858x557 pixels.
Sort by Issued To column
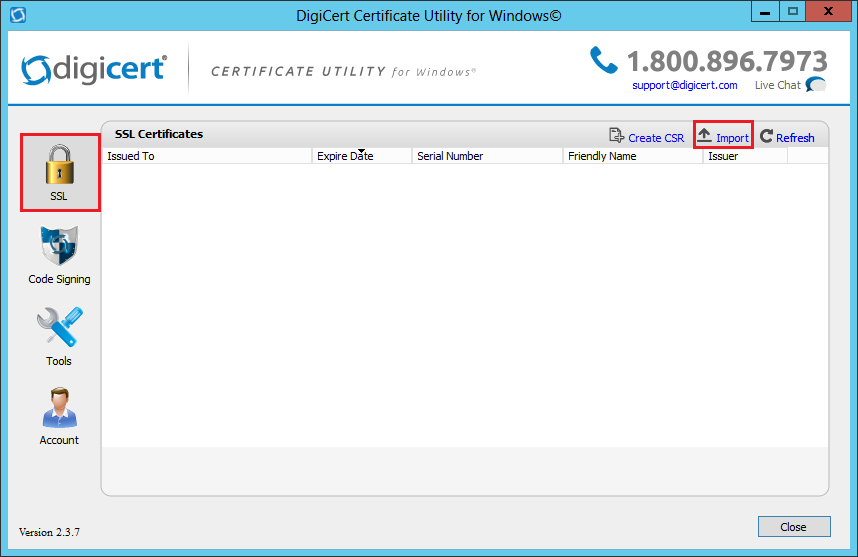[x=208, y=156]
